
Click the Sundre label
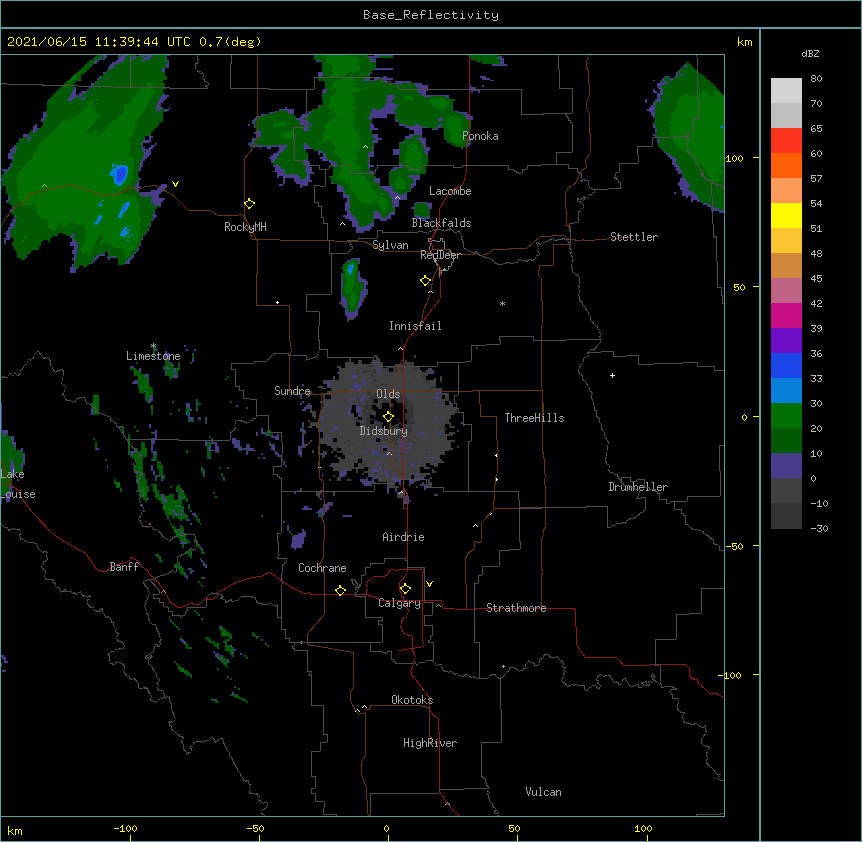[x=292, y=391]
